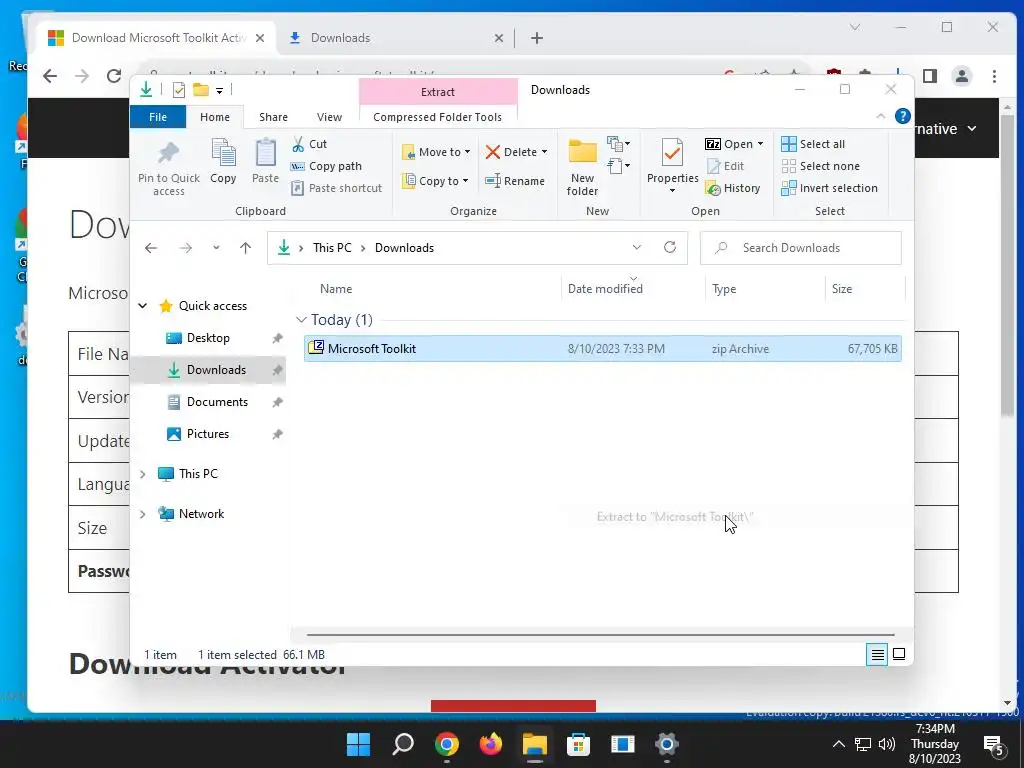Expand the Open dropdown arrow

(x=760, y=144)
